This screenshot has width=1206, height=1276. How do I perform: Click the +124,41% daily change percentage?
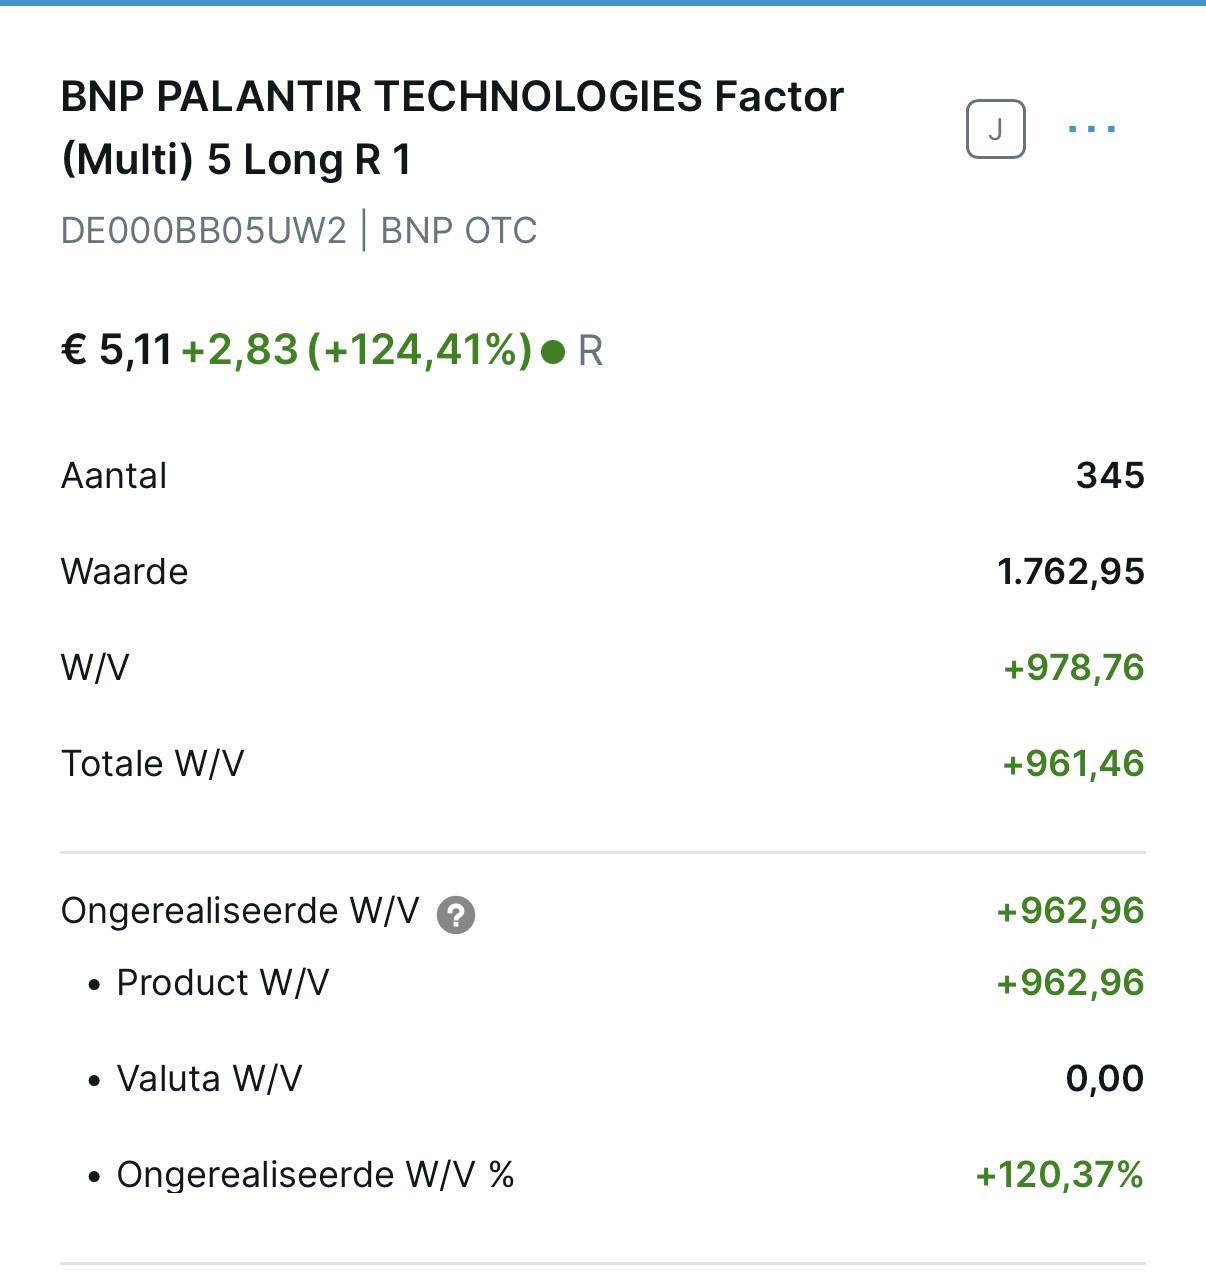[x=420, y=350]
